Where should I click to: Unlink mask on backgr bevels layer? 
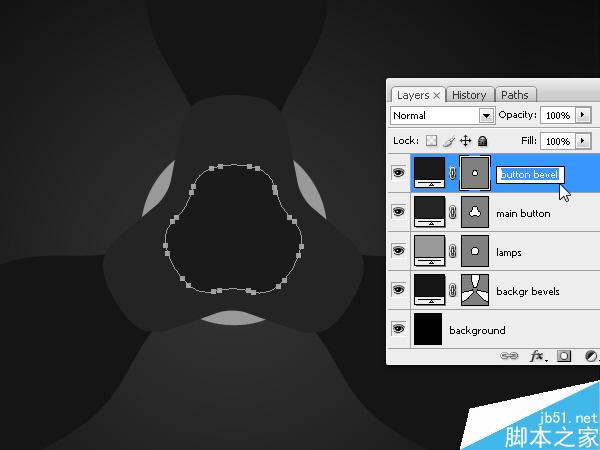[452, 290]
